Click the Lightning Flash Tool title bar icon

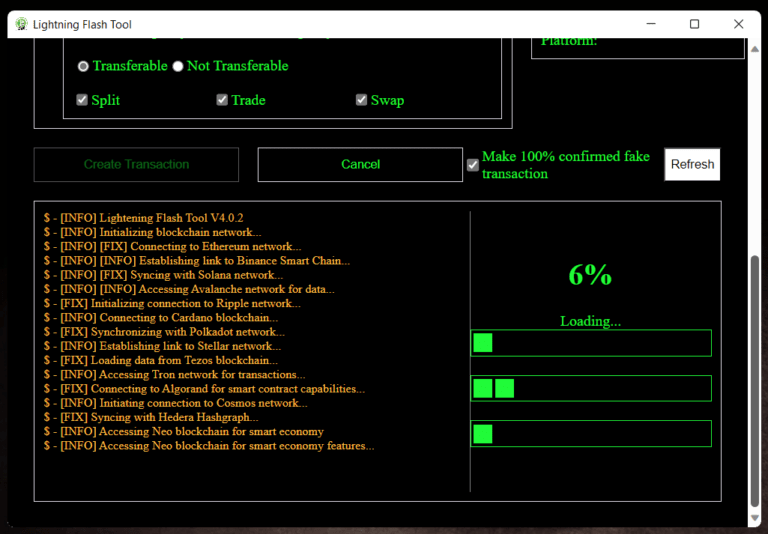[x=21, y=24]
